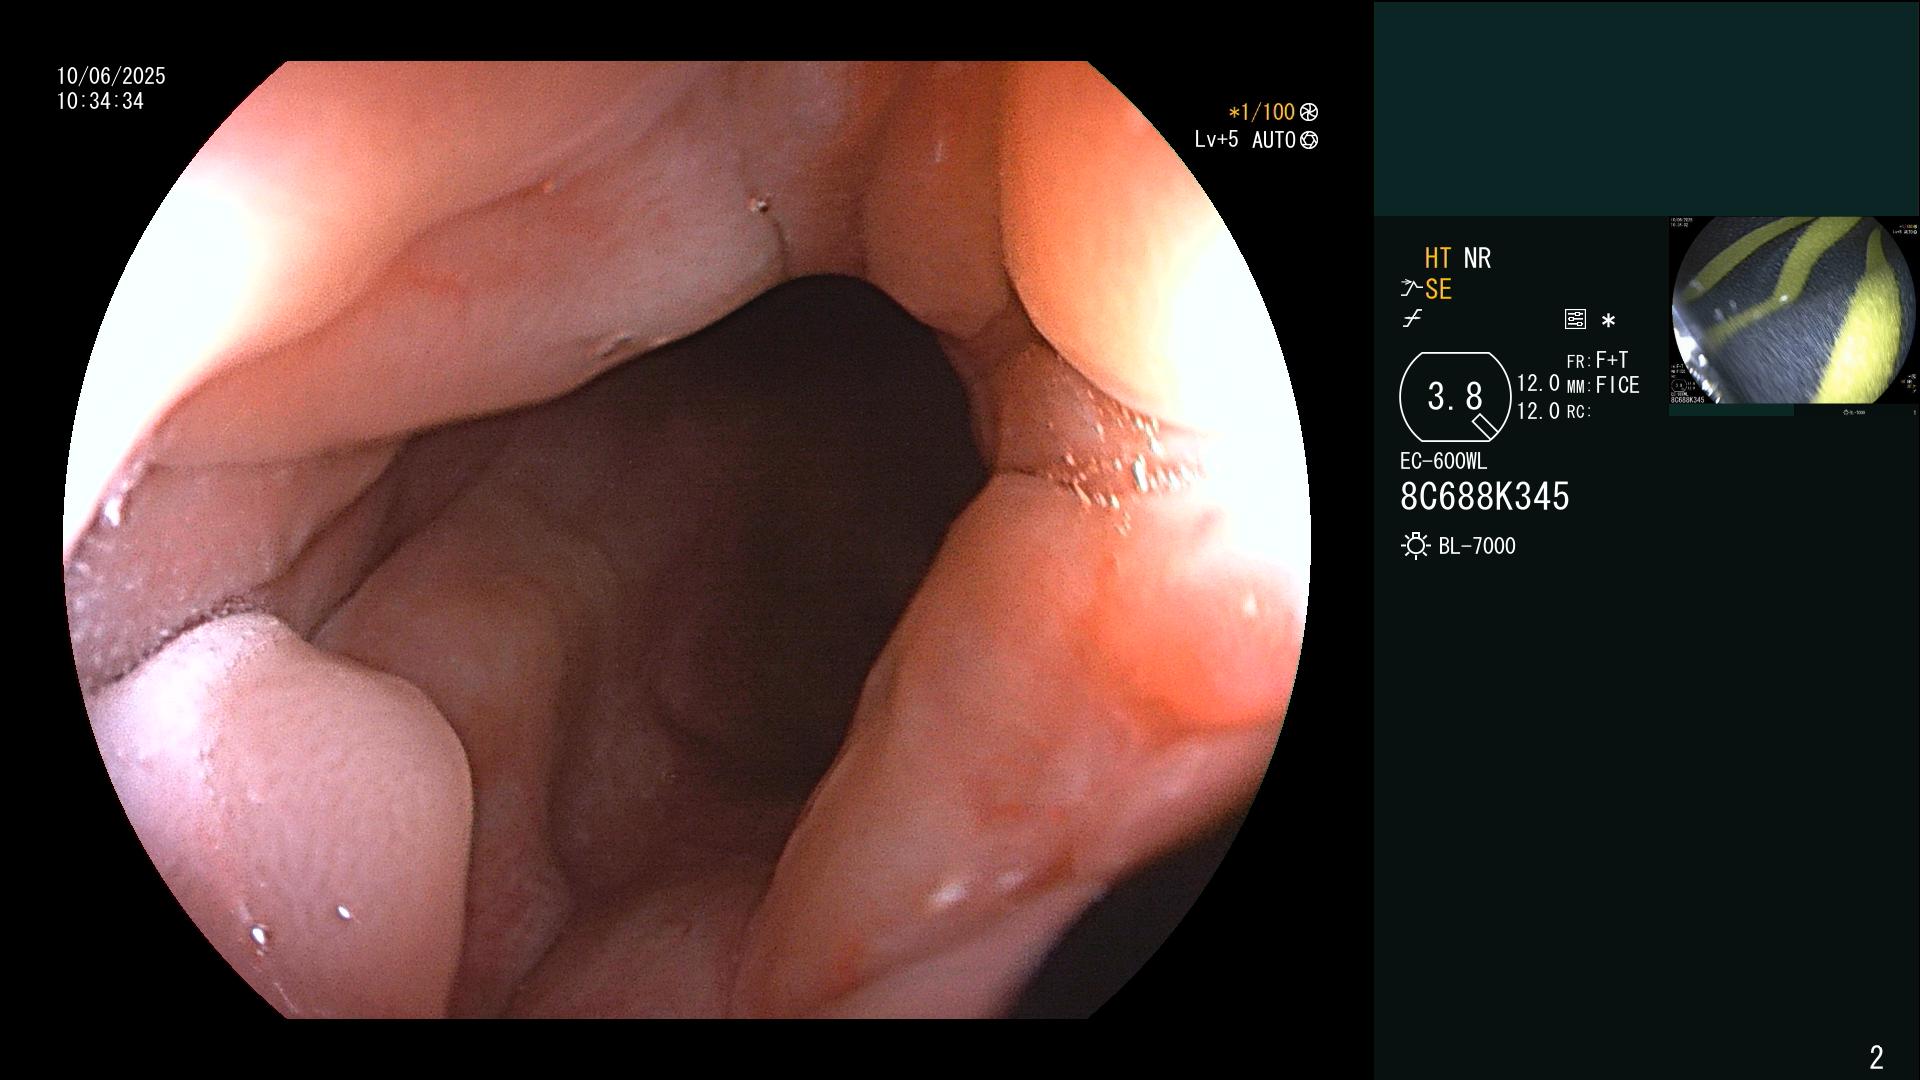Select the date 10/06/2025
This screenshot has width=1920, height=1080.
click(x=111, y=76)
